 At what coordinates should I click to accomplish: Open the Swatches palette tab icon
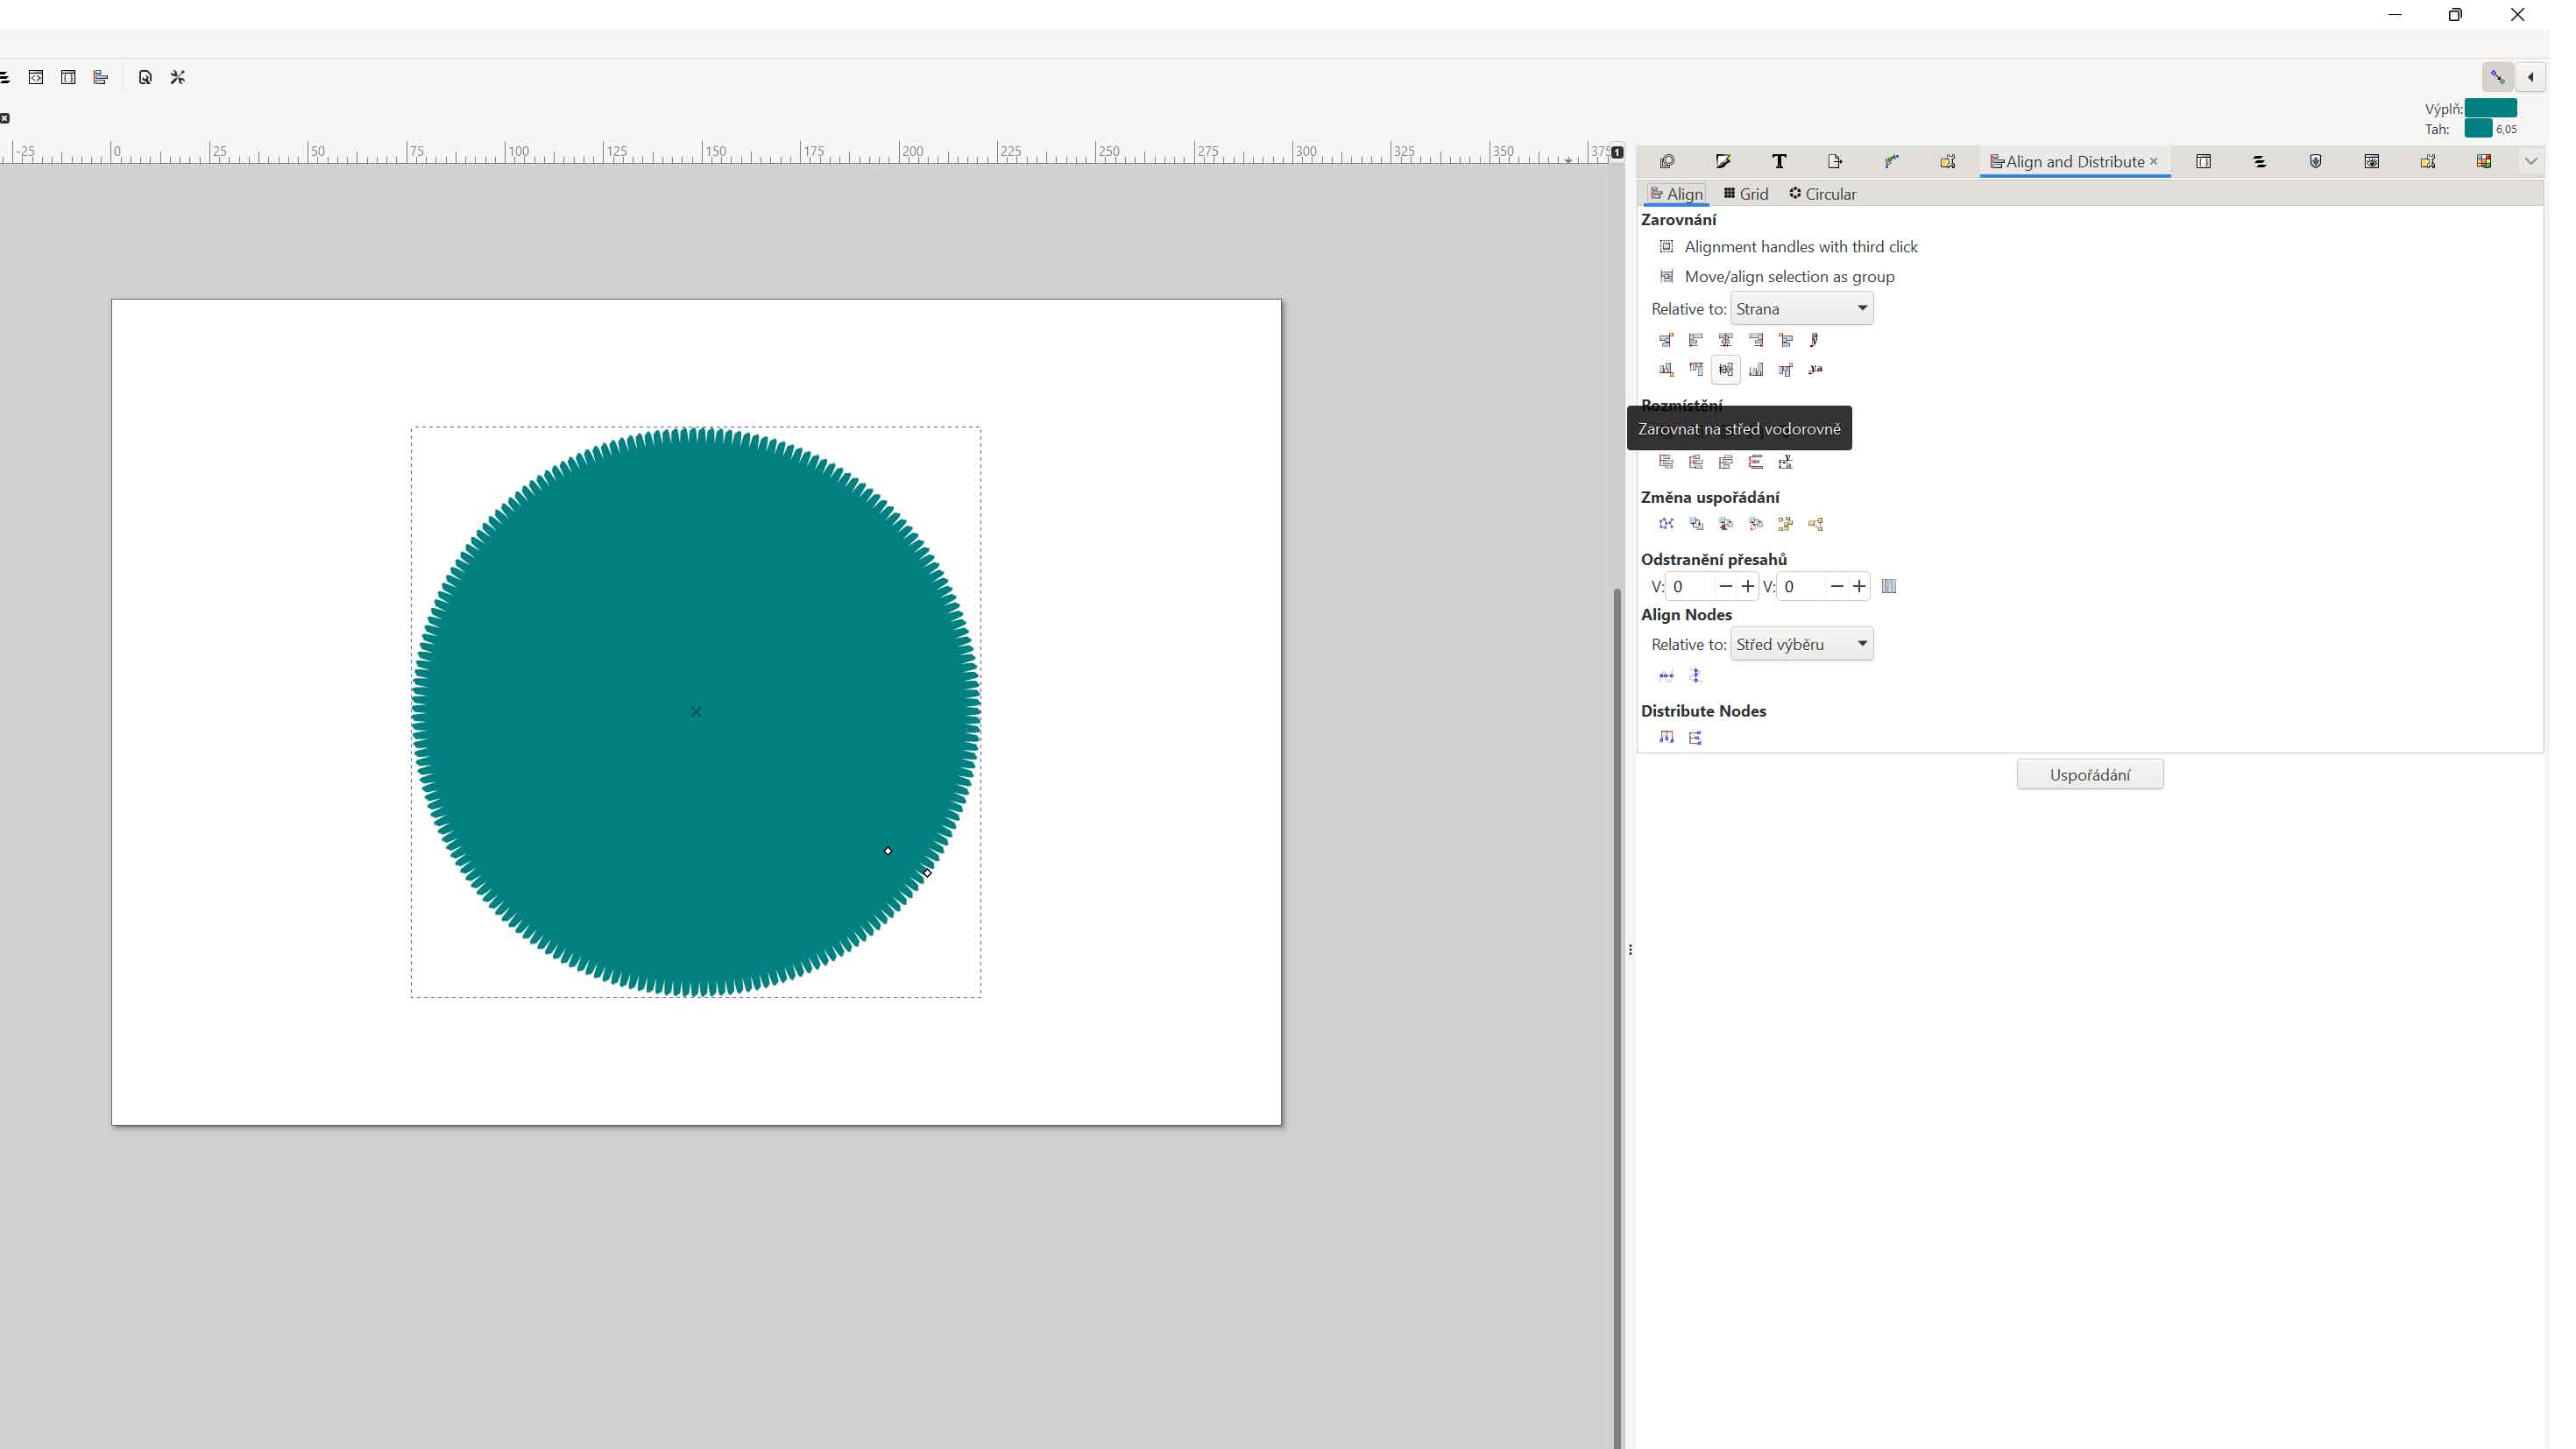(x=2483, y=162)
